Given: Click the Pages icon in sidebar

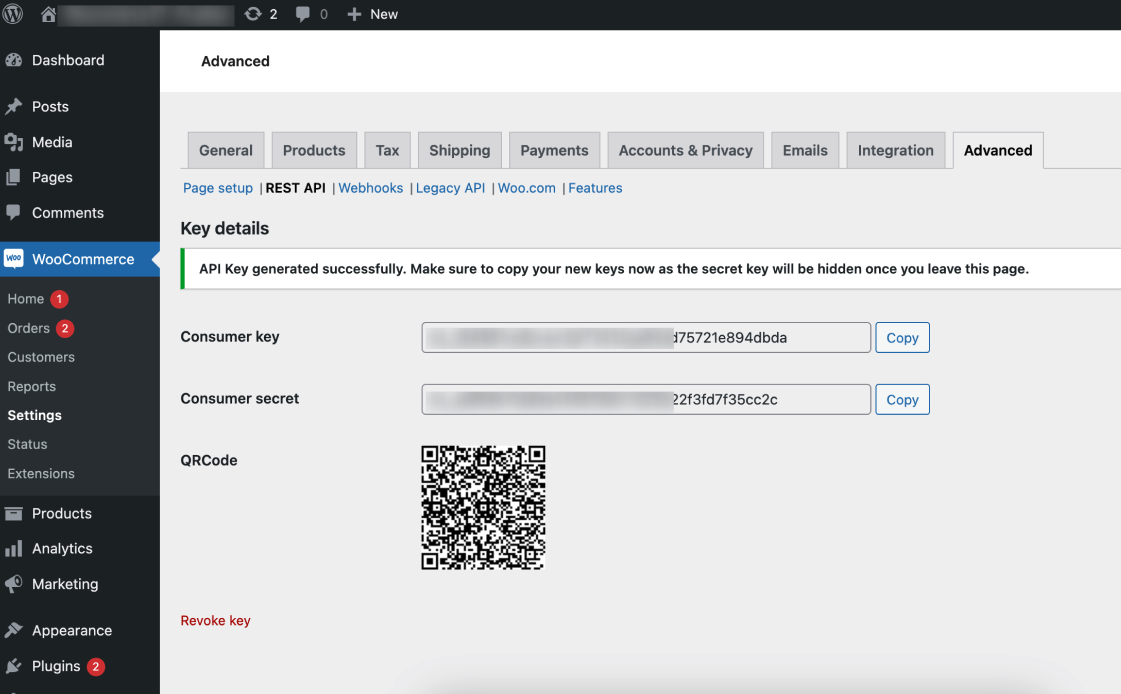Looking at the screenshot, I should click(14, 177).
